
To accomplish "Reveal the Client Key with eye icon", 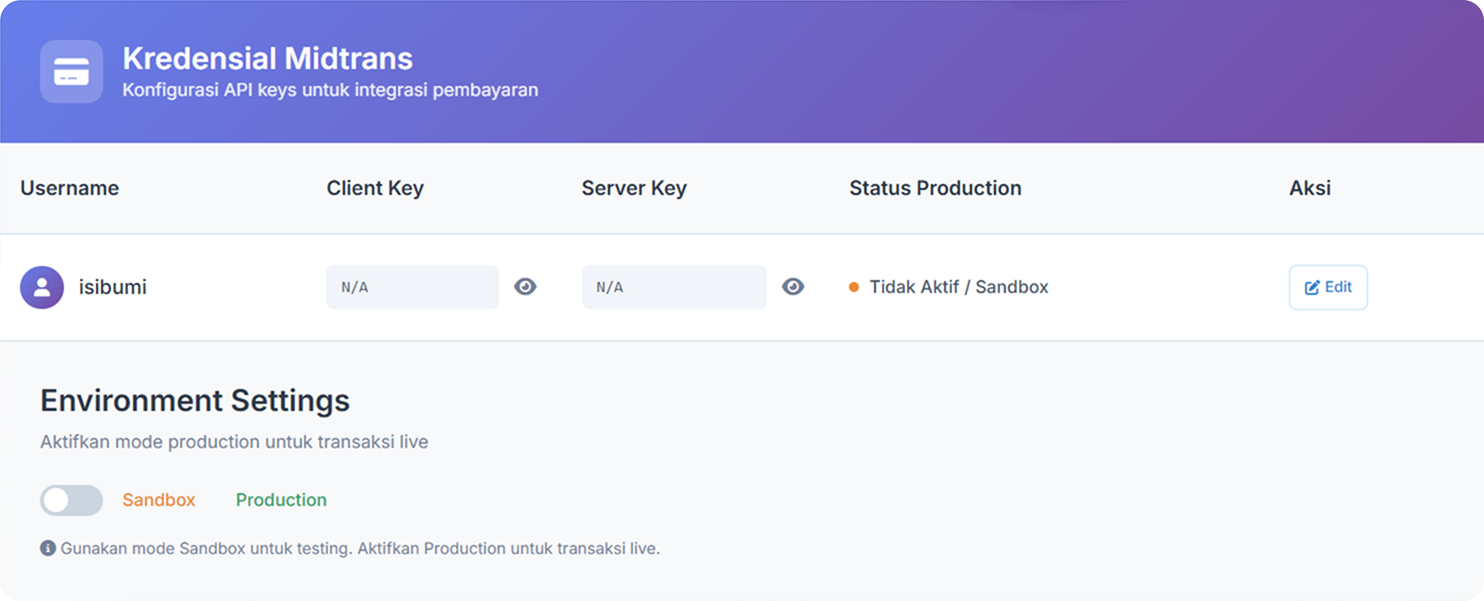I will coord(525,287).
